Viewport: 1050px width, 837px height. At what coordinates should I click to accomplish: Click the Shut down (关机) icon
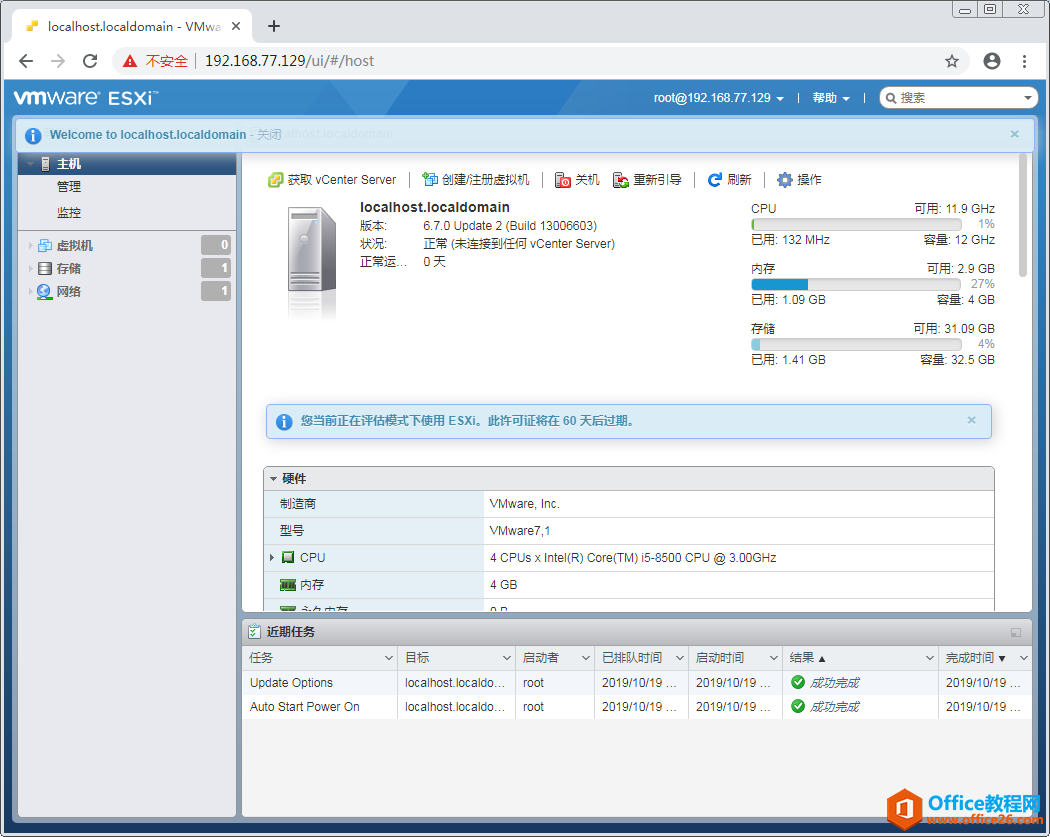(x=562, y=180)
